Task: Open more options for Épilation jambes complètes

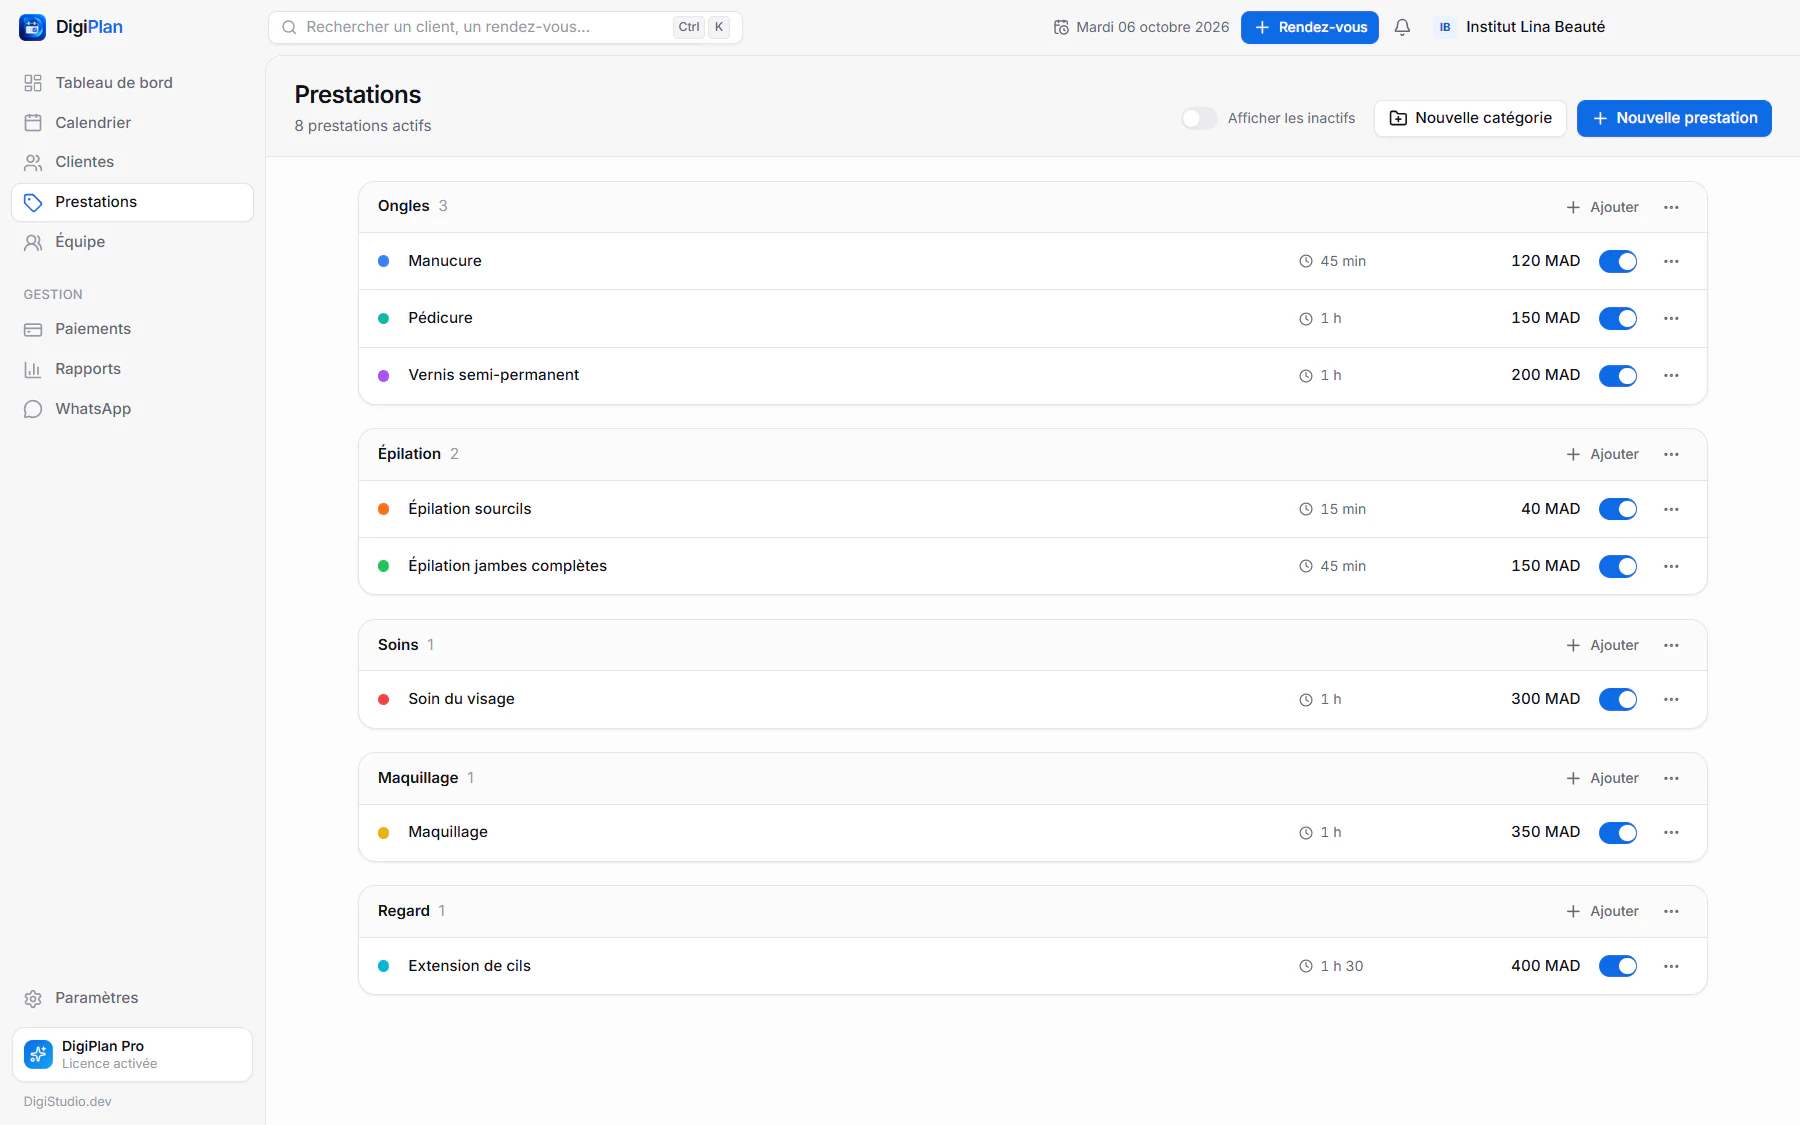Action: [x=1671, y=566]
